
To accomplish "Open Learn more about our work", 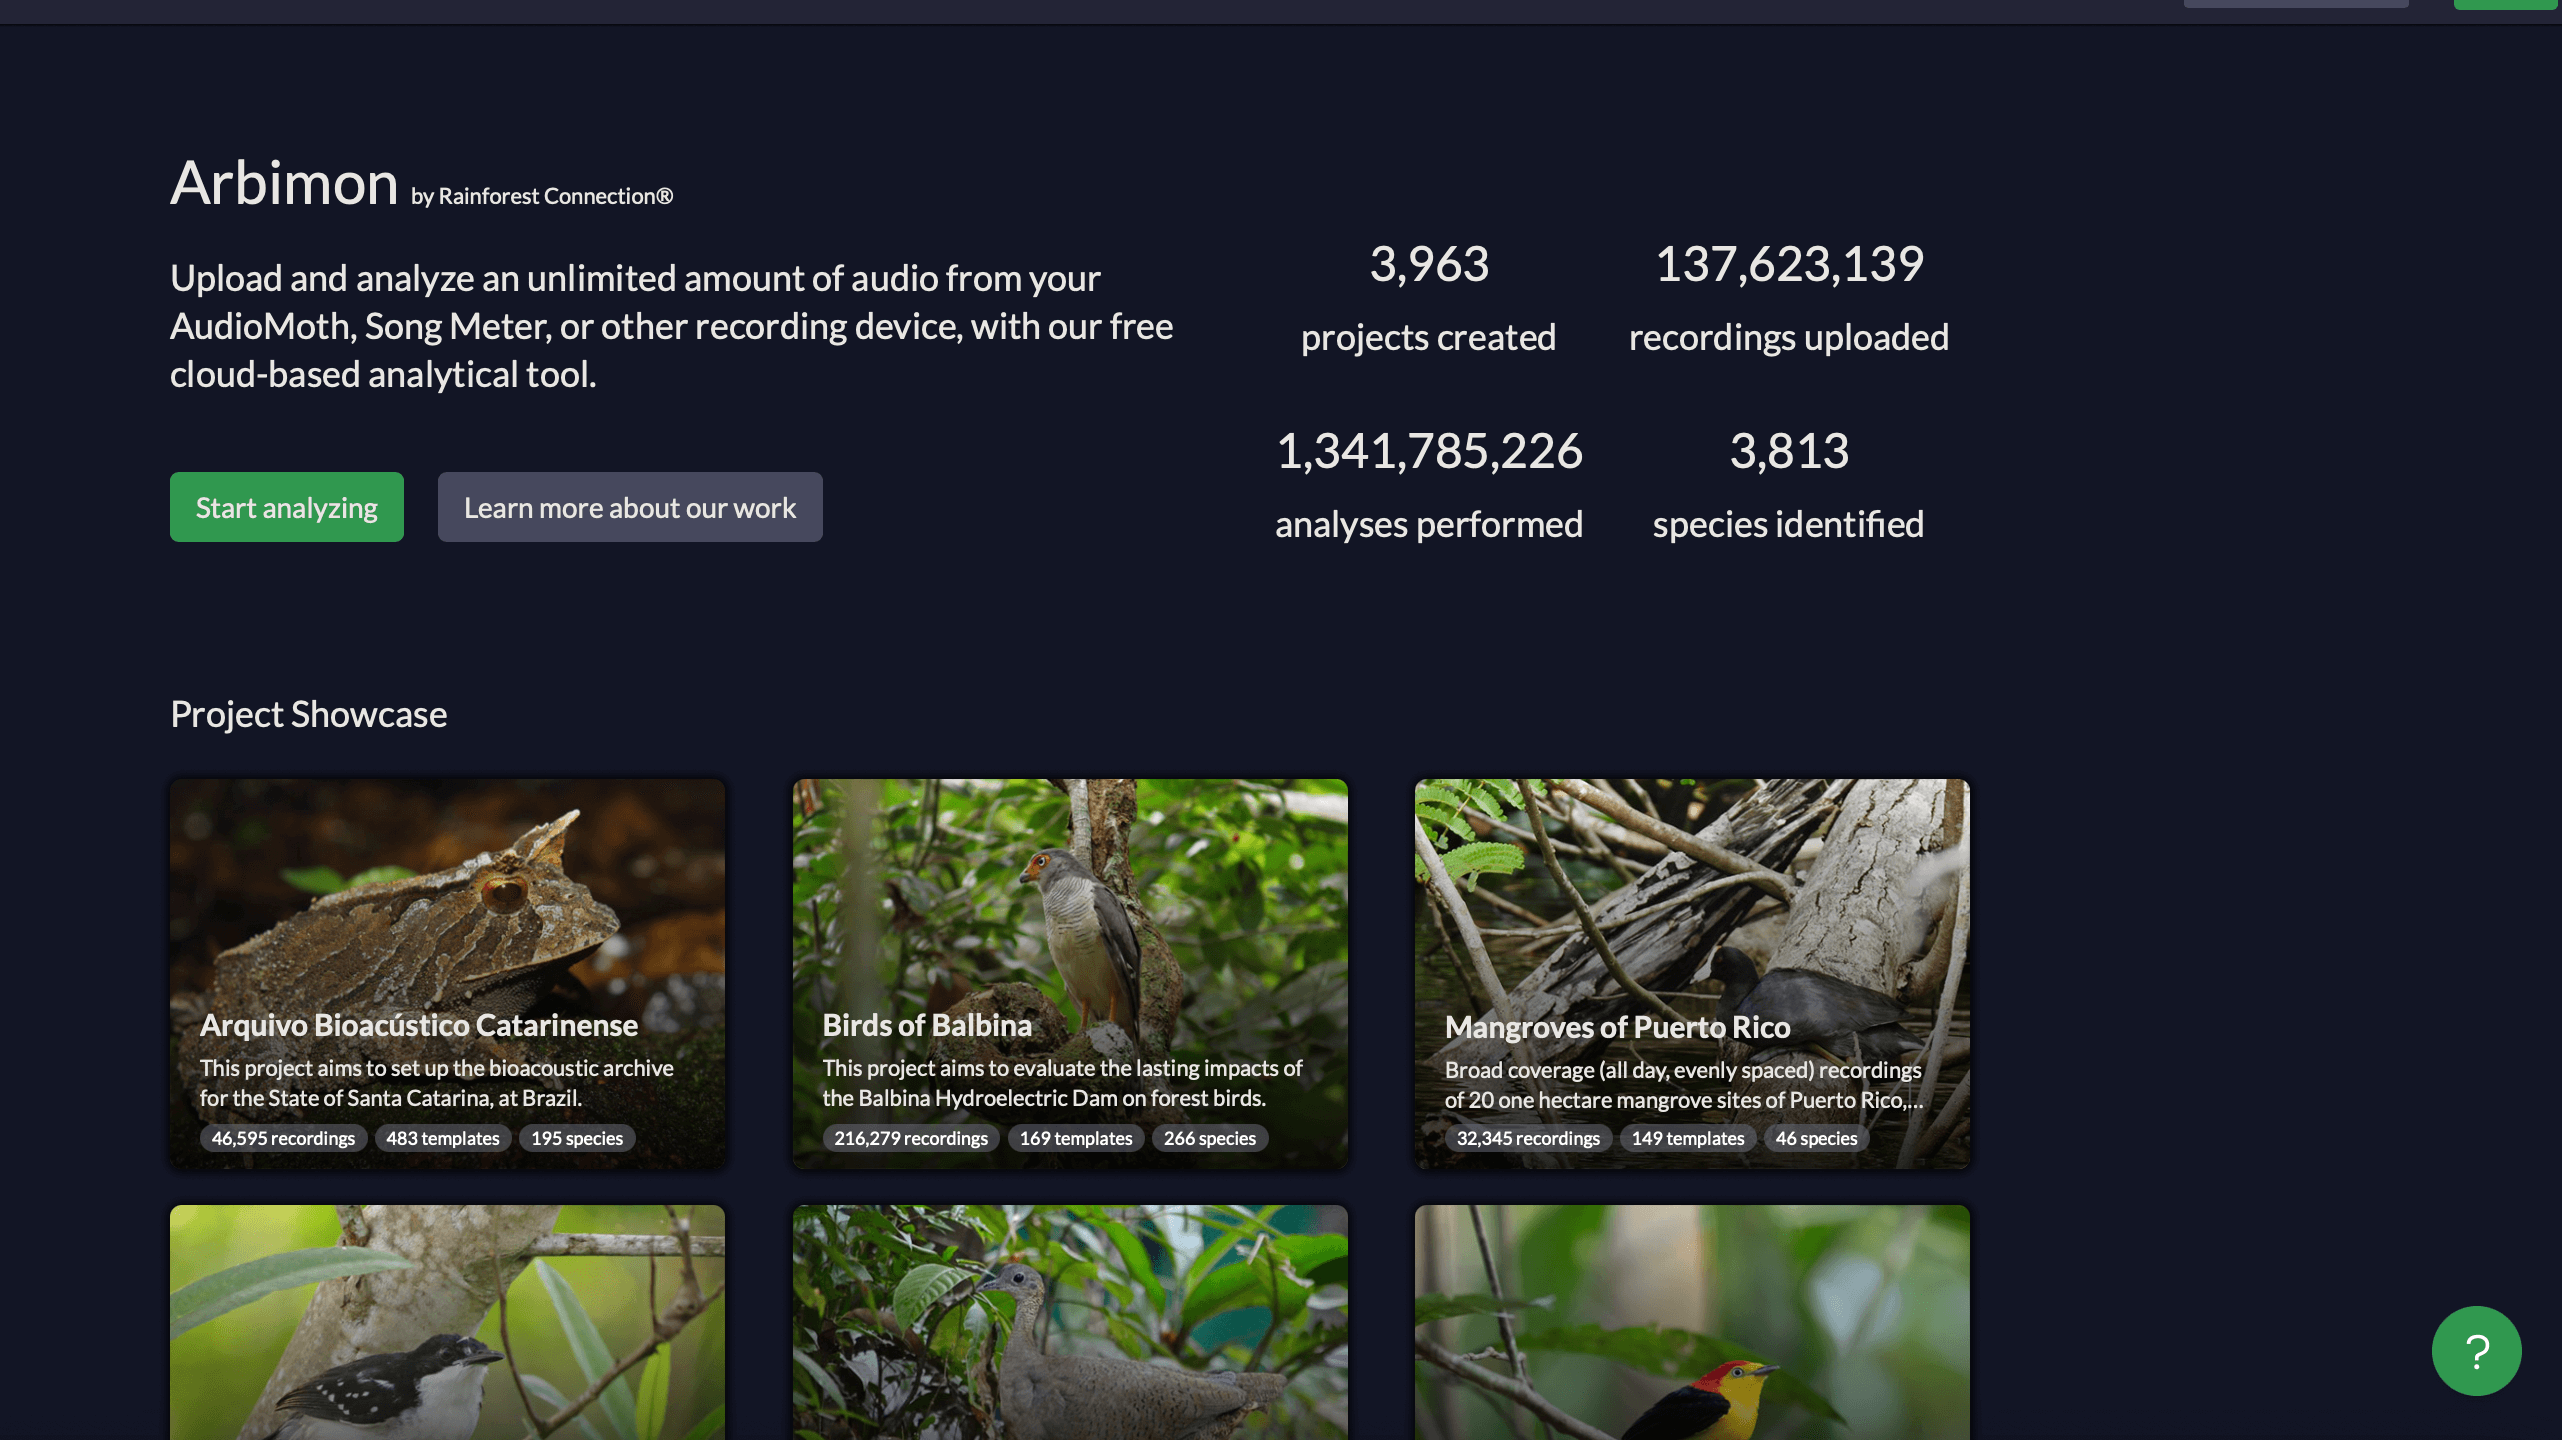I will 630,507.
